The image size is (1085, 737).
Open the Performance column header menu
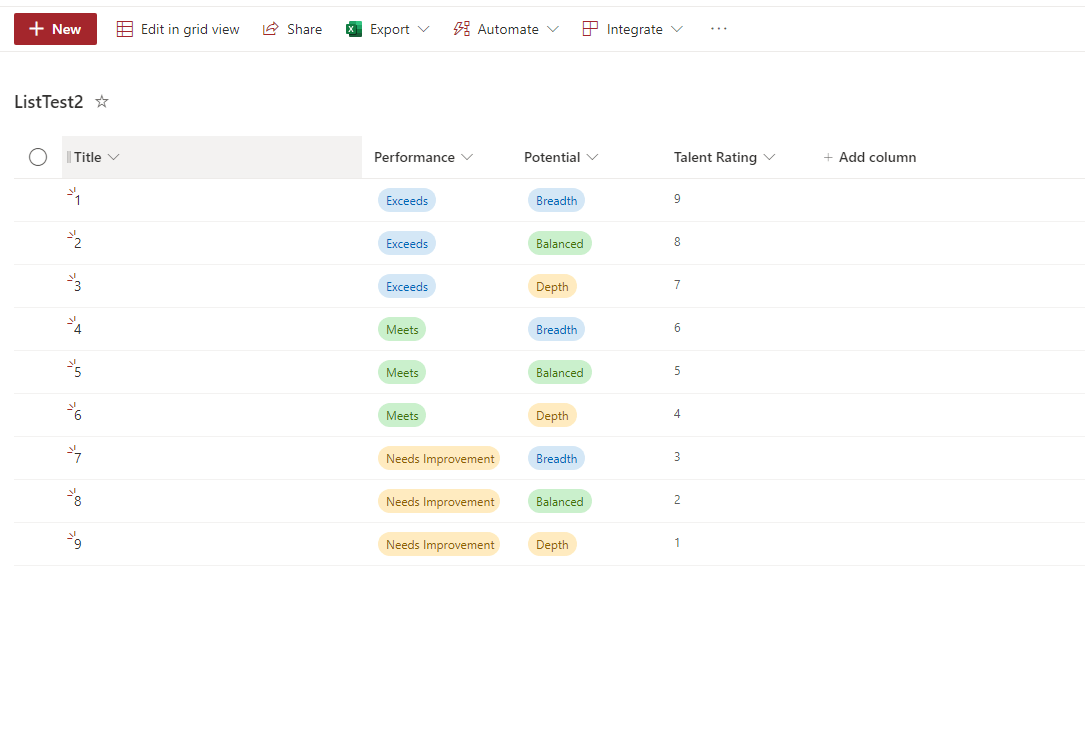click(x=423, y=157)
